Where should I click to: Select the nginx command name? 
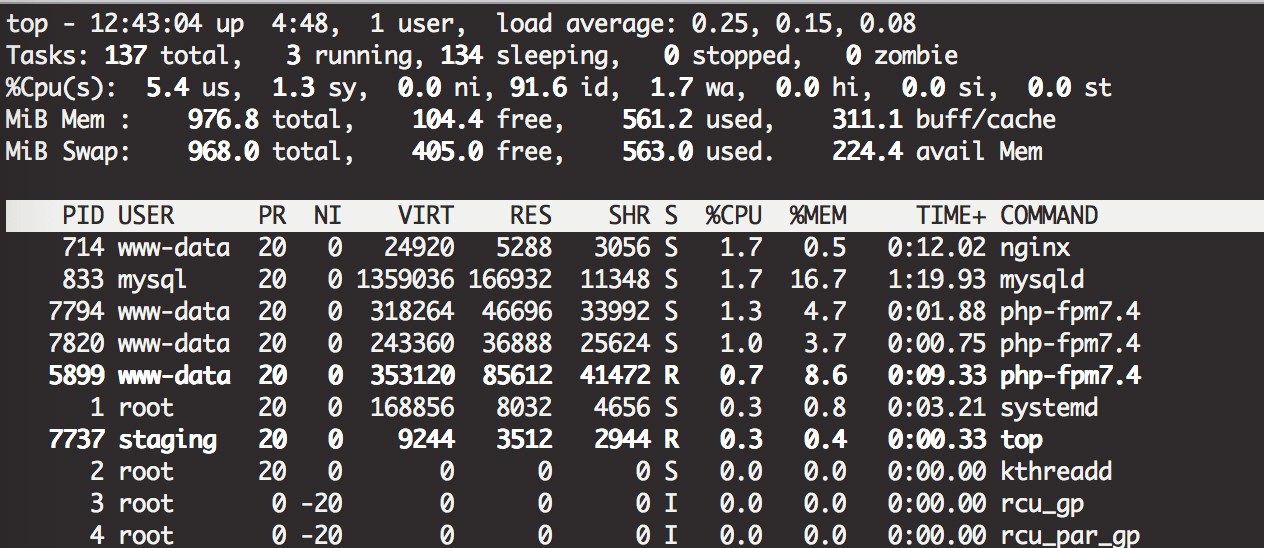(1035, 247)
